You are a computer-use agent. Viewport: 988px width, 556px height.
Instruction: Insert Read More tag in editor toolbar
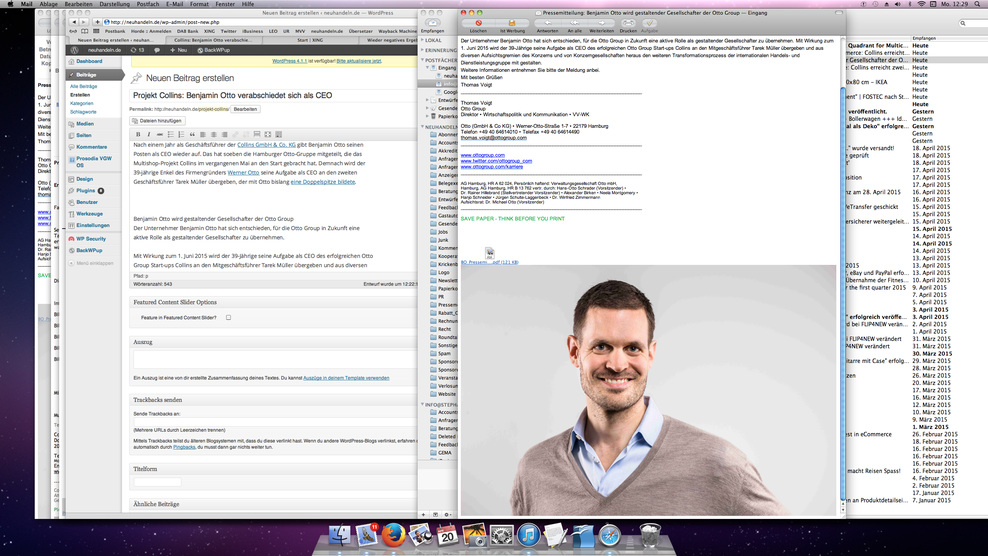pyautogui.click(x=256, y=134)
